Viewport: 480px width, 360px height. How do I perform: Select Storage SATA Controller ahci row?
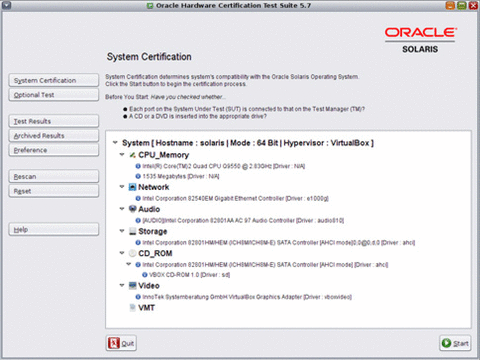click(279, 243)
